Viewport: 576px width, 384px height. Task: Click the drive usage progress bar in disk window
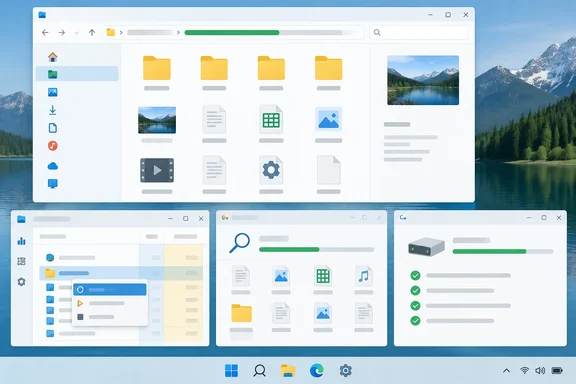pyautogui.click(x=503, y=251)
